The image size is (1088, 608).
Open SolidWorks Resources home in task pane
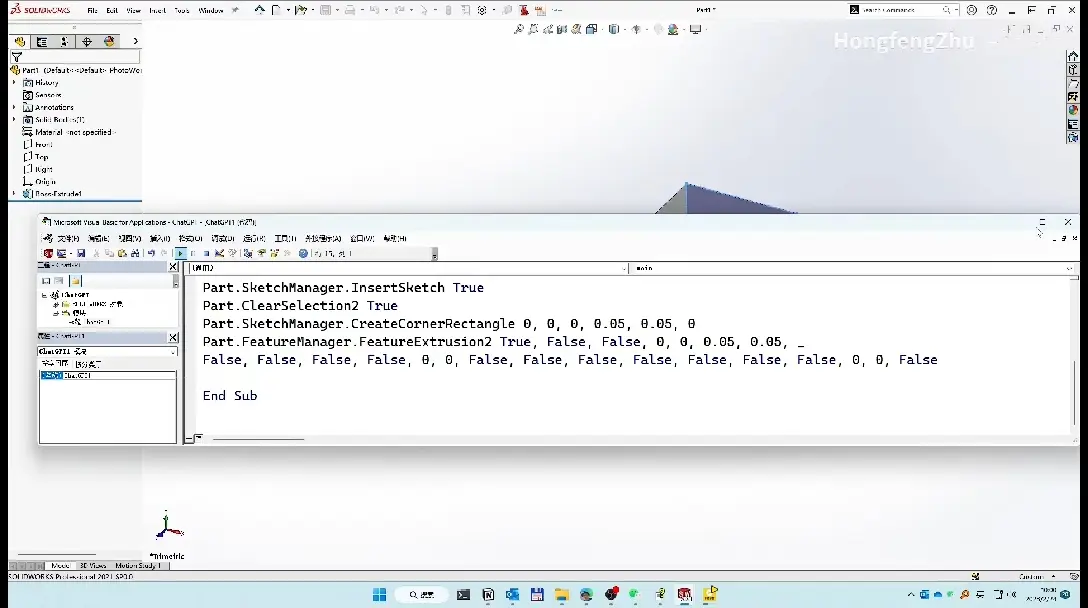pyautogui.click(x=1073, y=57)
